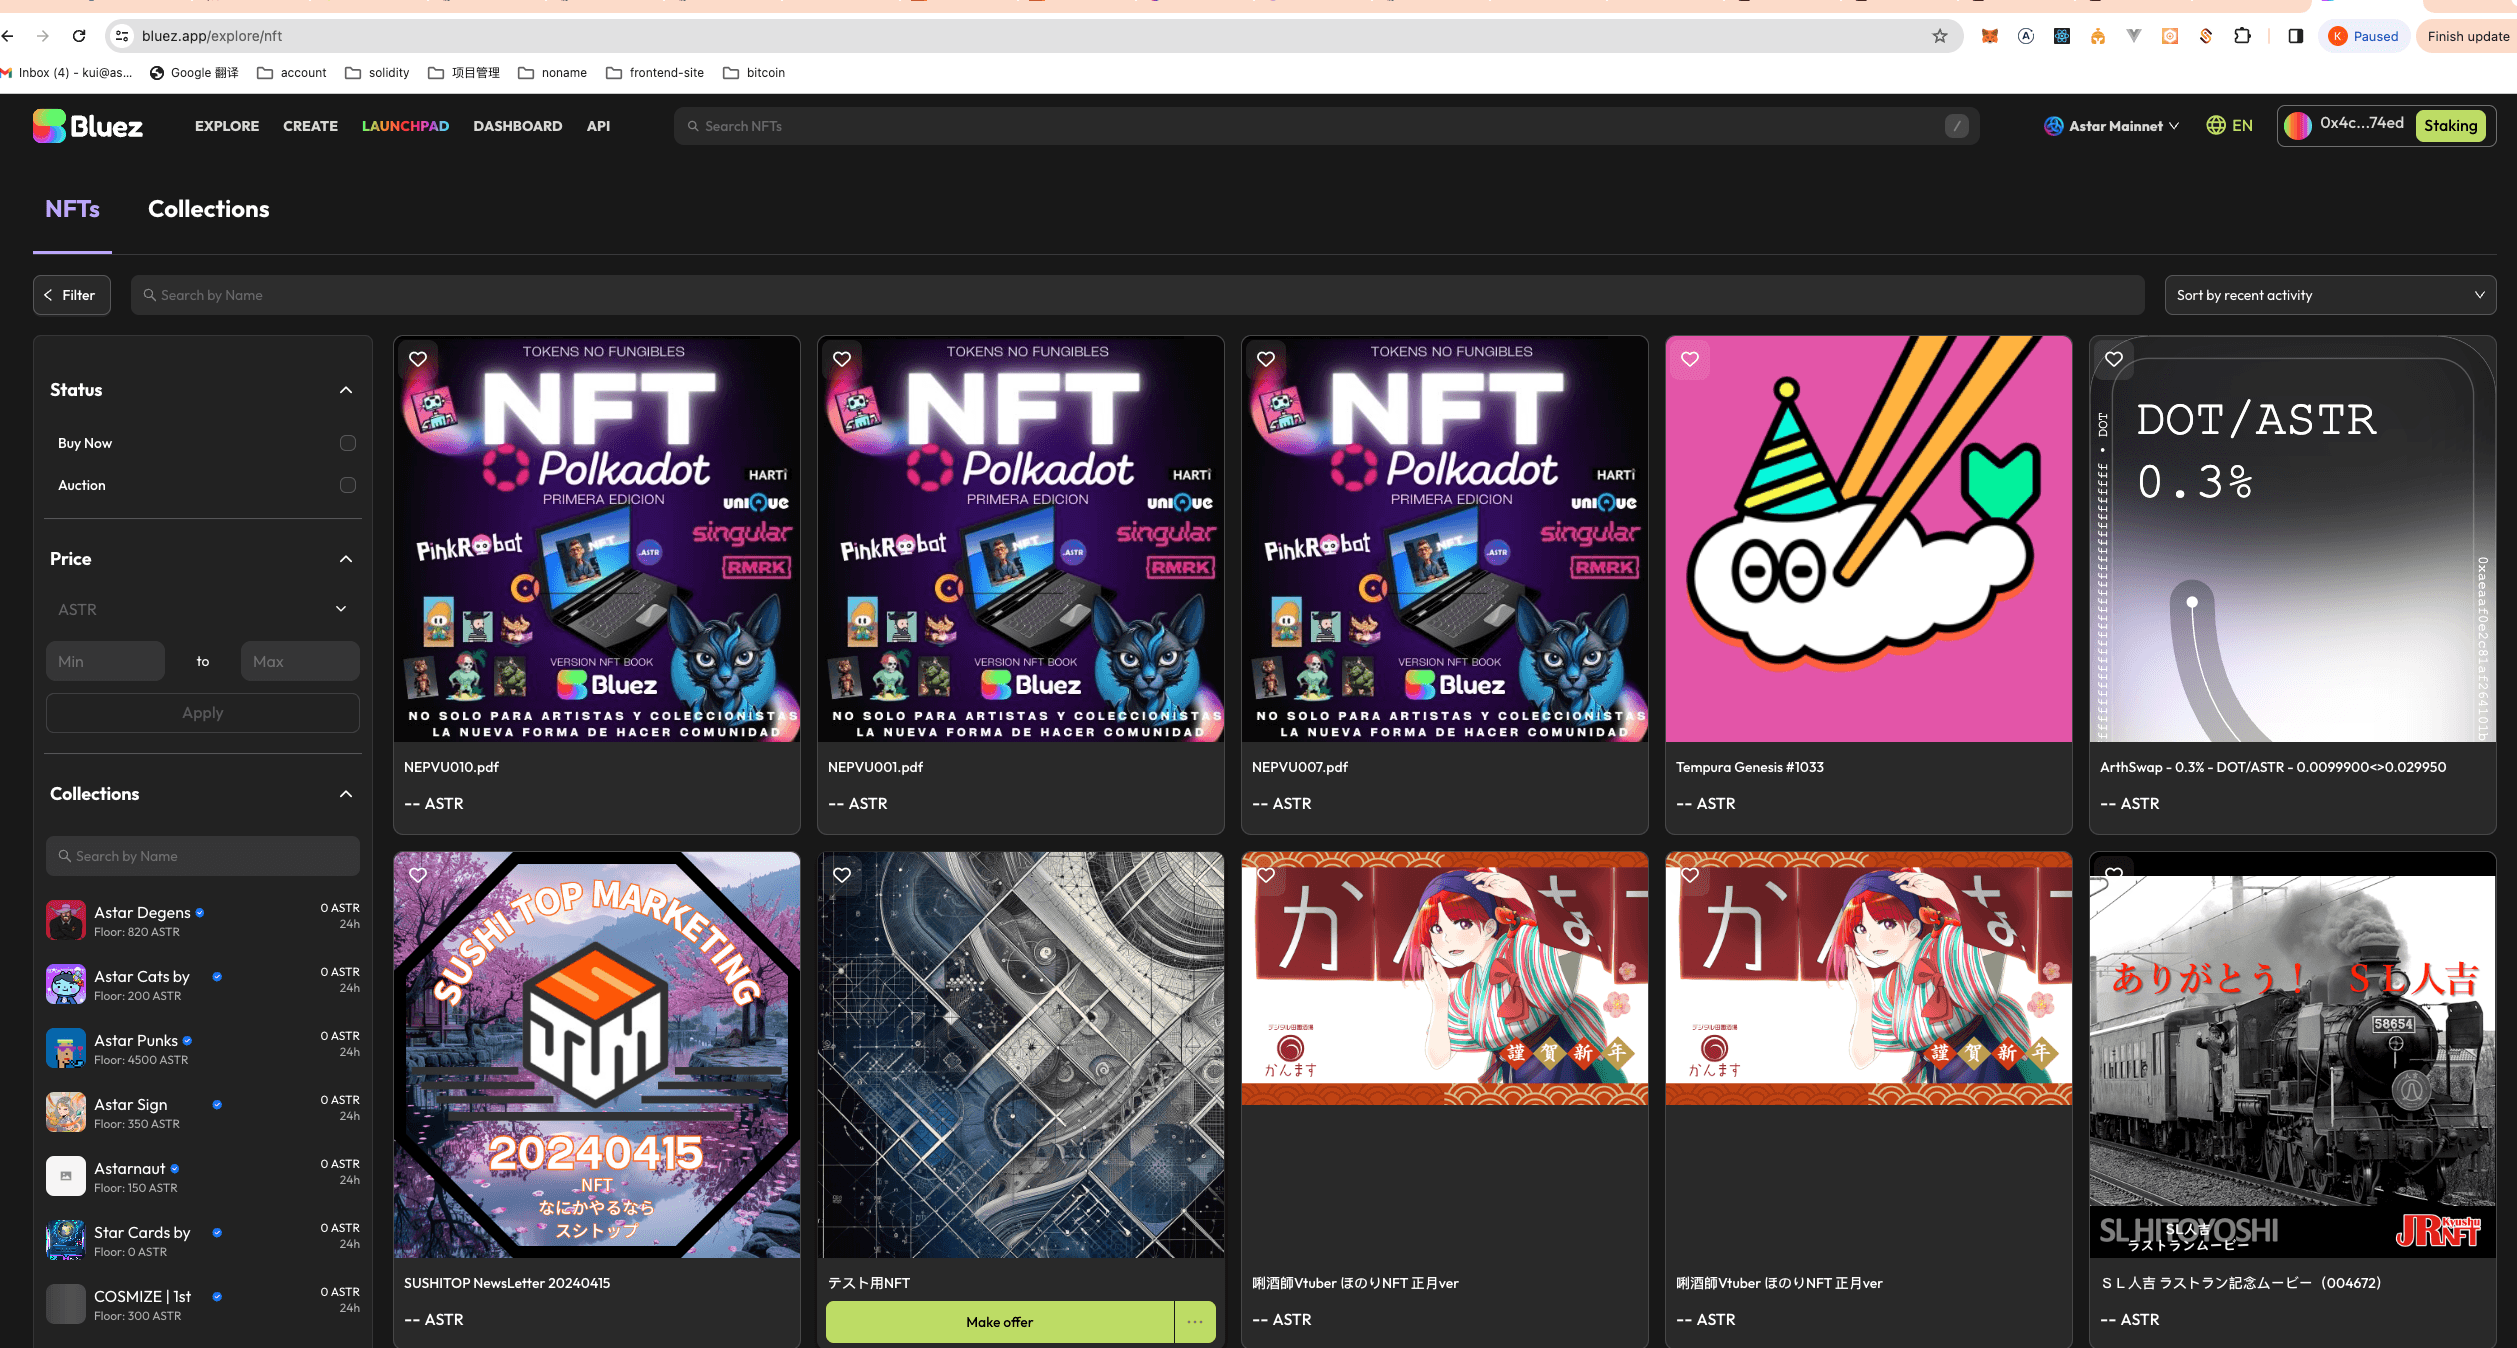The height and width of the screenshot is (1348, 2517).
Task: Open Star Cards collection avatar
Action: 66,1240
